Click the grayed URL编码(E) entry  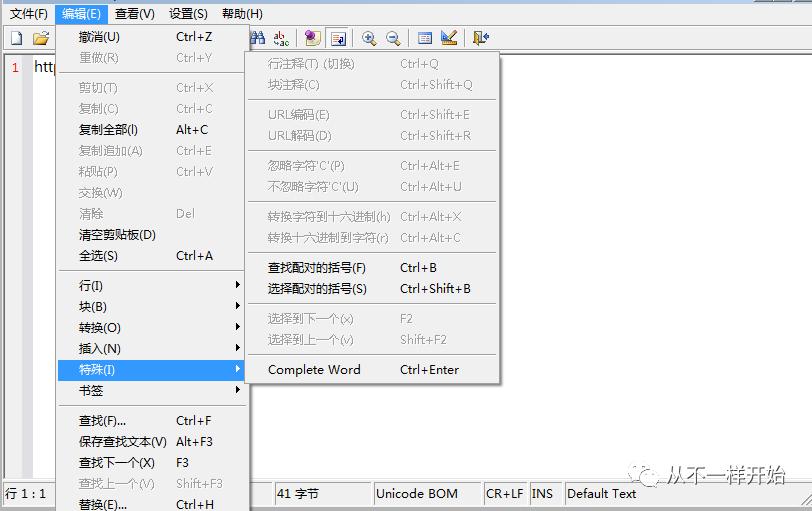(372, 114)
